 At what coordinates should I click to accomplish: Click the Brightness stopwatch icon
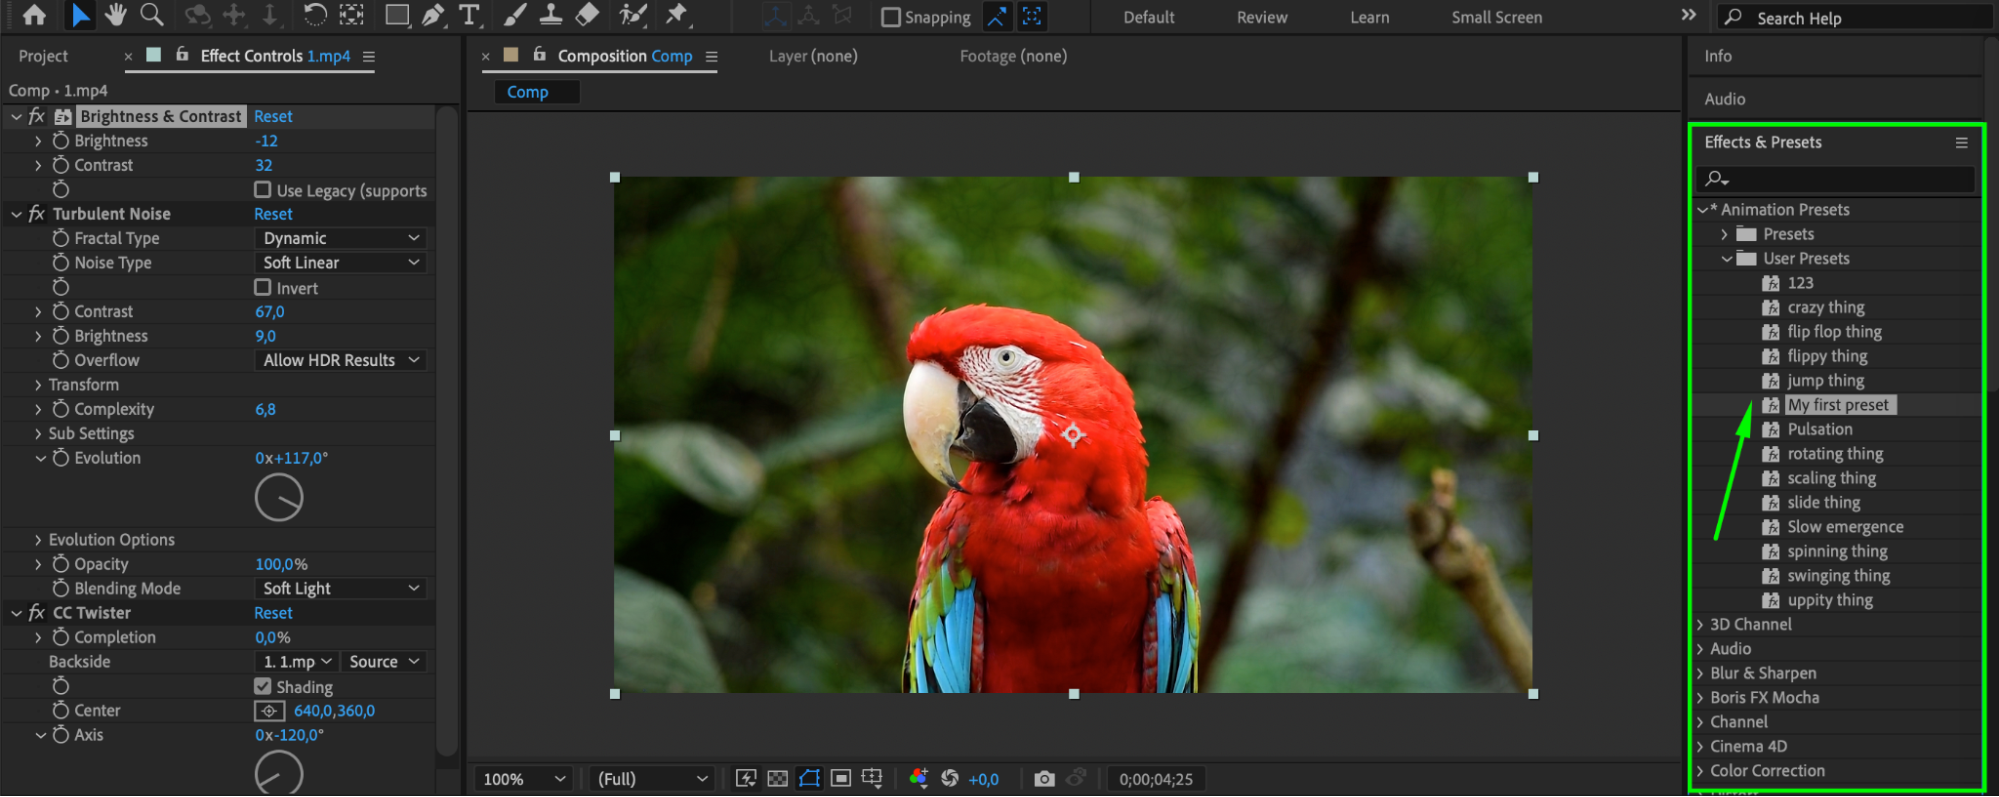[x=61, y=141]
